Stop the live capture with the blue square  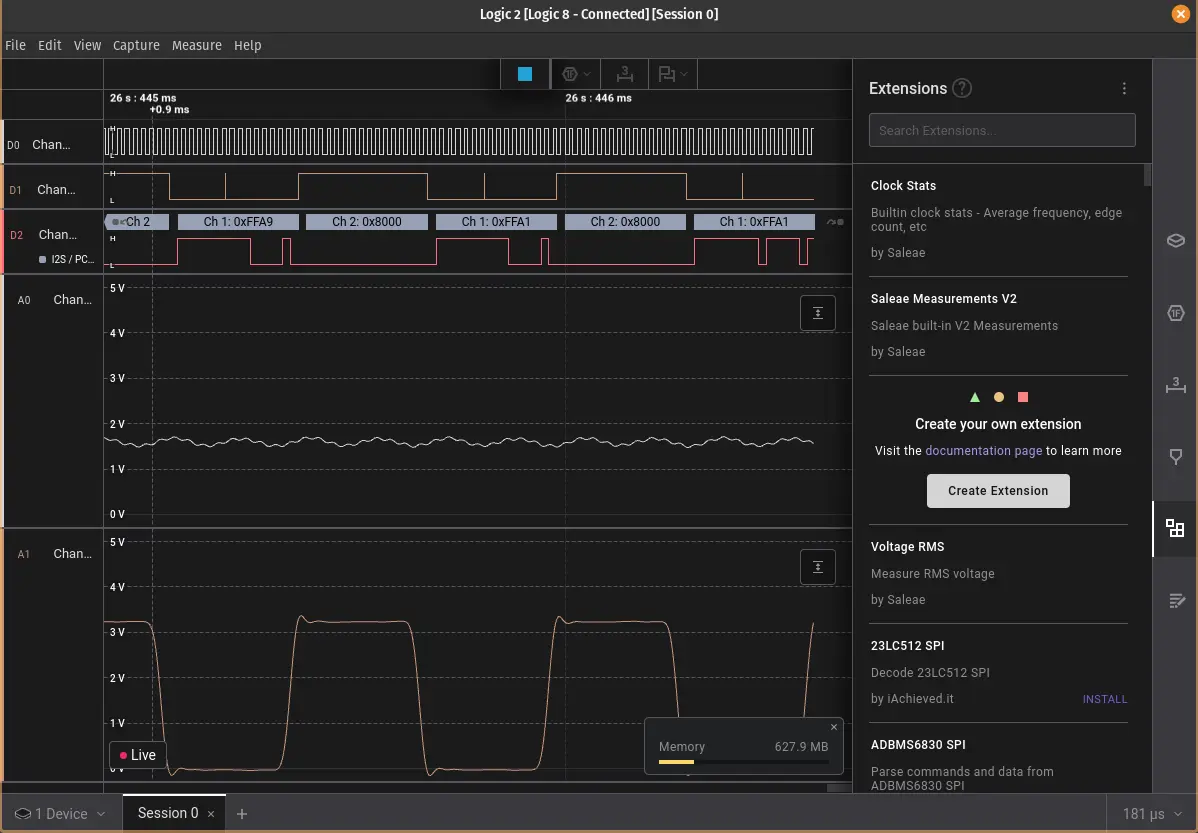click(525, 74)
